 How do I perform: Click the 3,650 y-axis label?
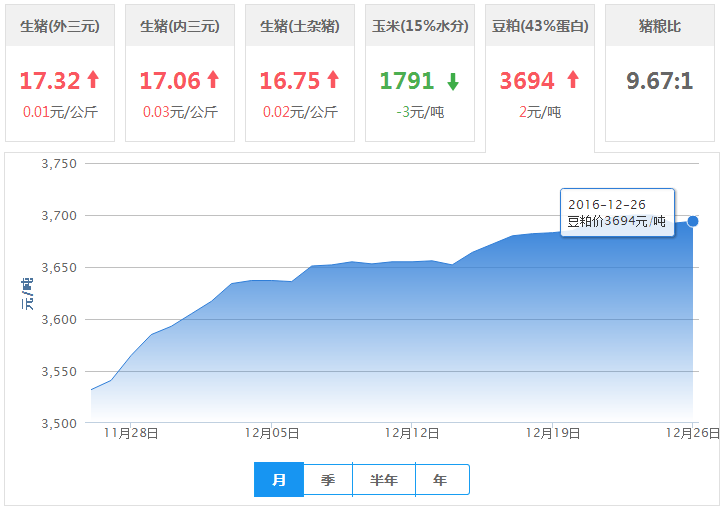[x=59, y=267]
